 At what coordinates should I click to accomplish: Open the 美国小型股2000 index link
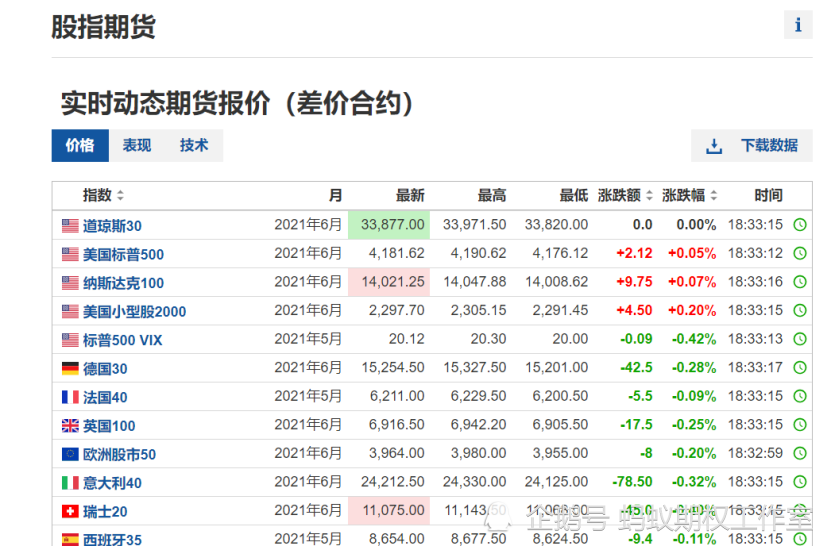tap(135, 312)
